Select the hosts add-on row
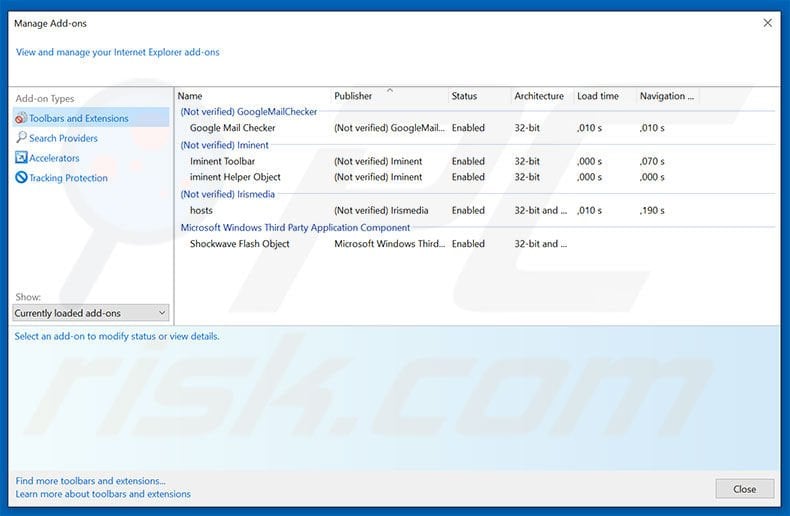 tap(476, 210)
